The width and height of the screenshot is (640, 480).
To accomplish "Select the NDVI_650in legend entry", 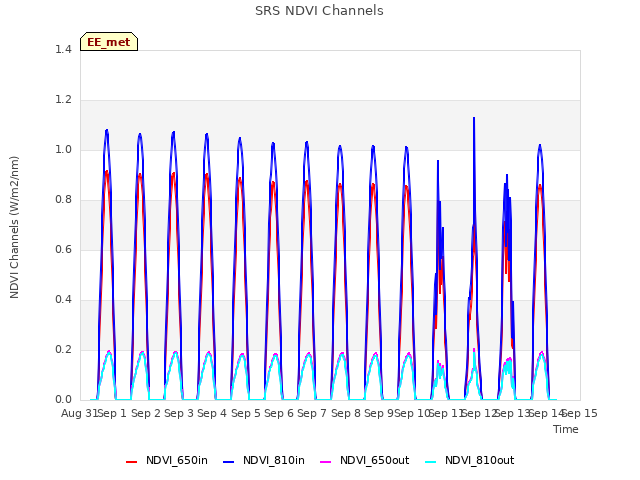I will (x=167, y=460).
